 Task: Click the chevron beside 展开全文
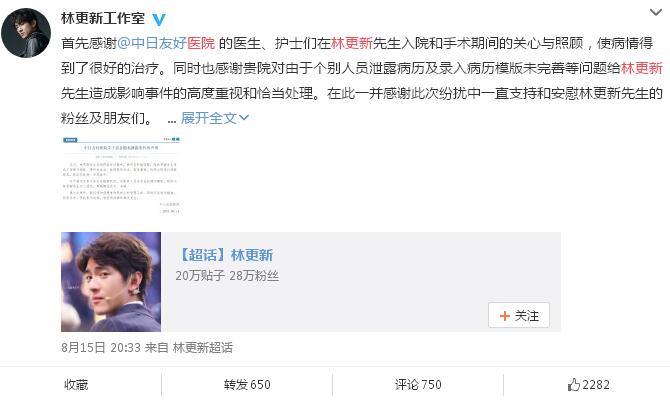[x=244, y=118]
